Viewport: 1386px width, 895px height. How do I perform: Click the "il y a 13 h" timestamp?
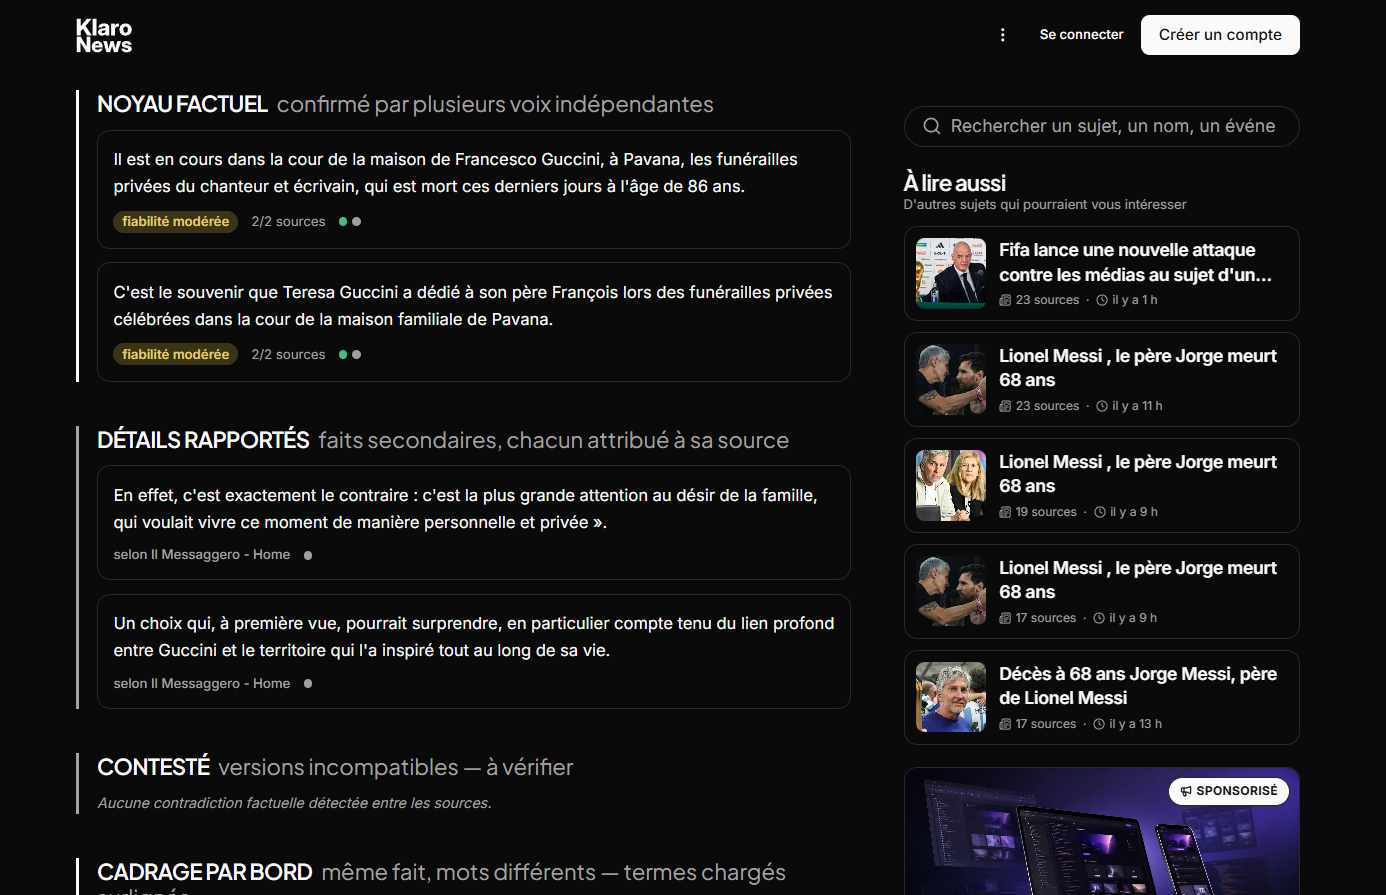click(x=1135, y=724)
